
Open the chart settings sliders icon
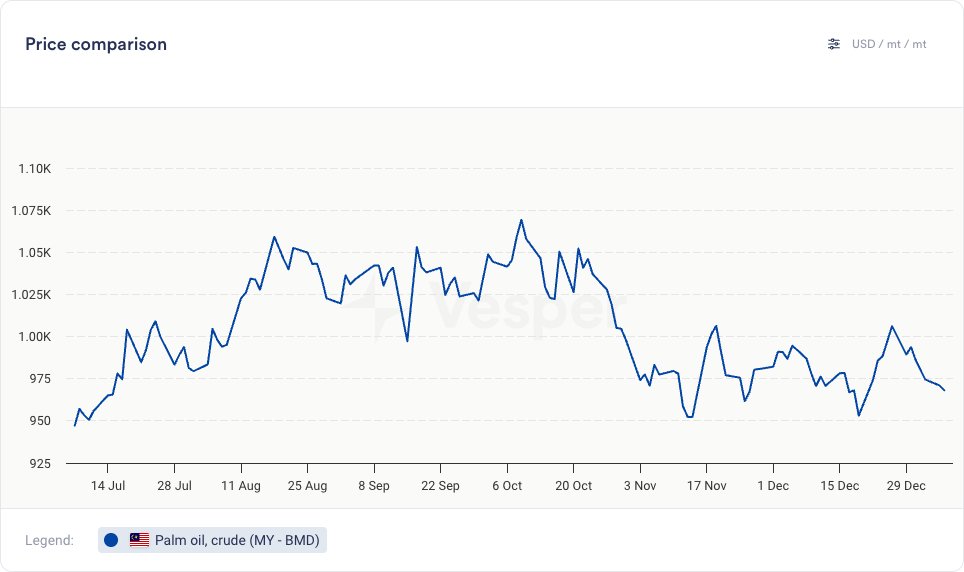click(834, 44)
